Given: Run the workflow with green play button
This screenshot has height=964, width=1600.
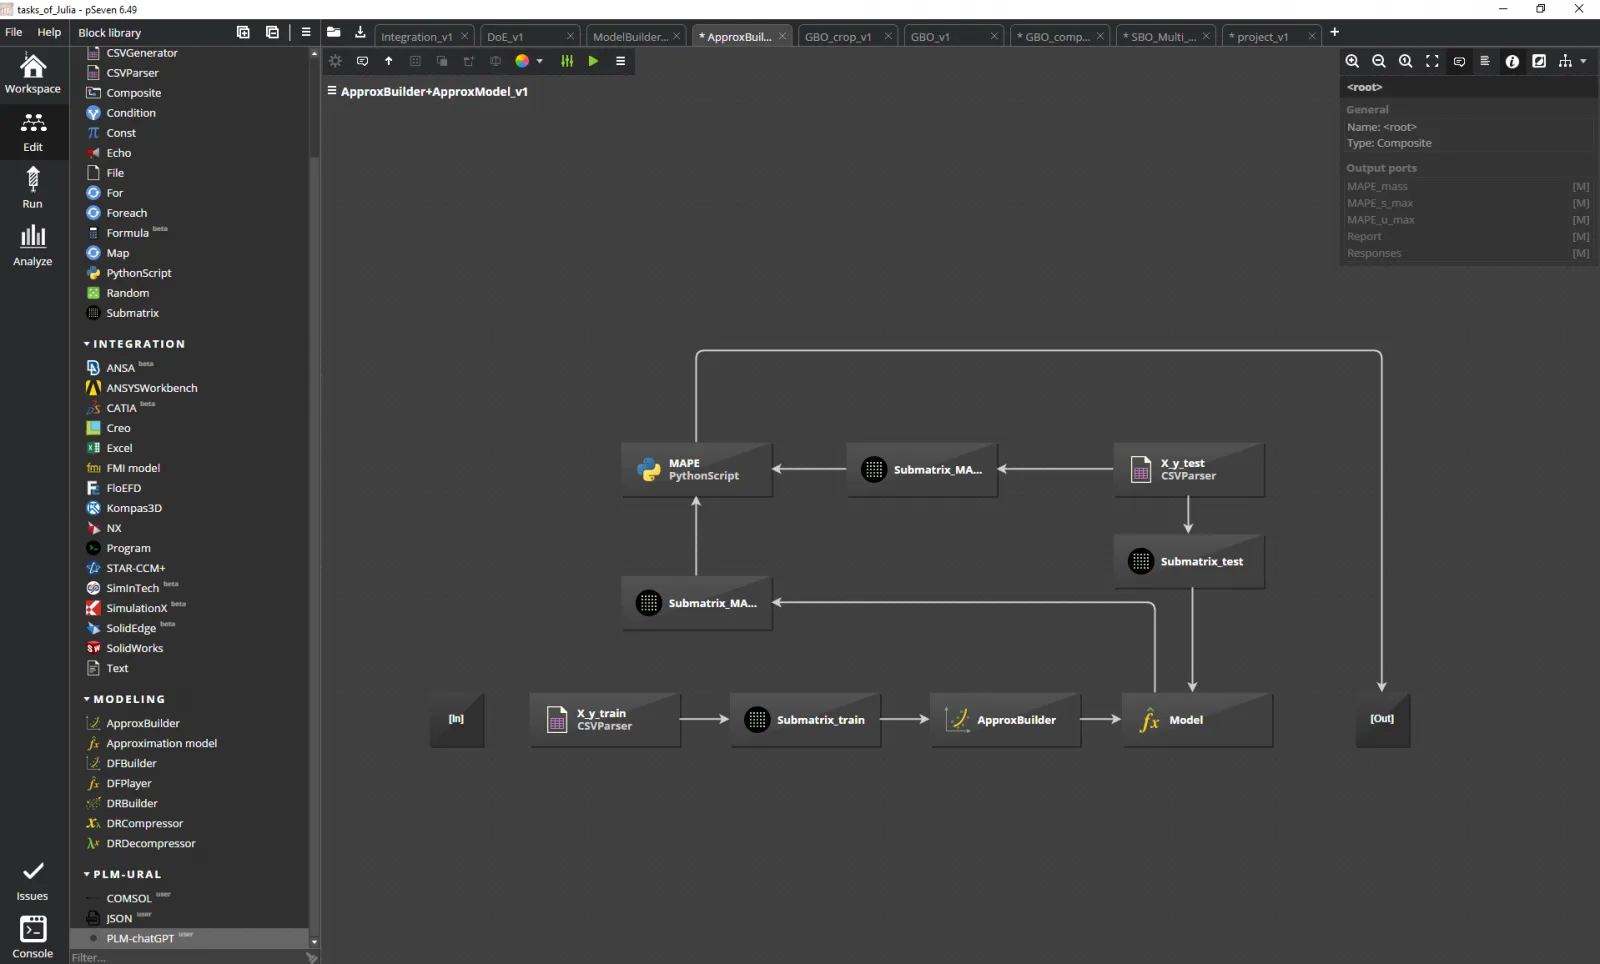Looking at the screenshot, I should point(593,61).
